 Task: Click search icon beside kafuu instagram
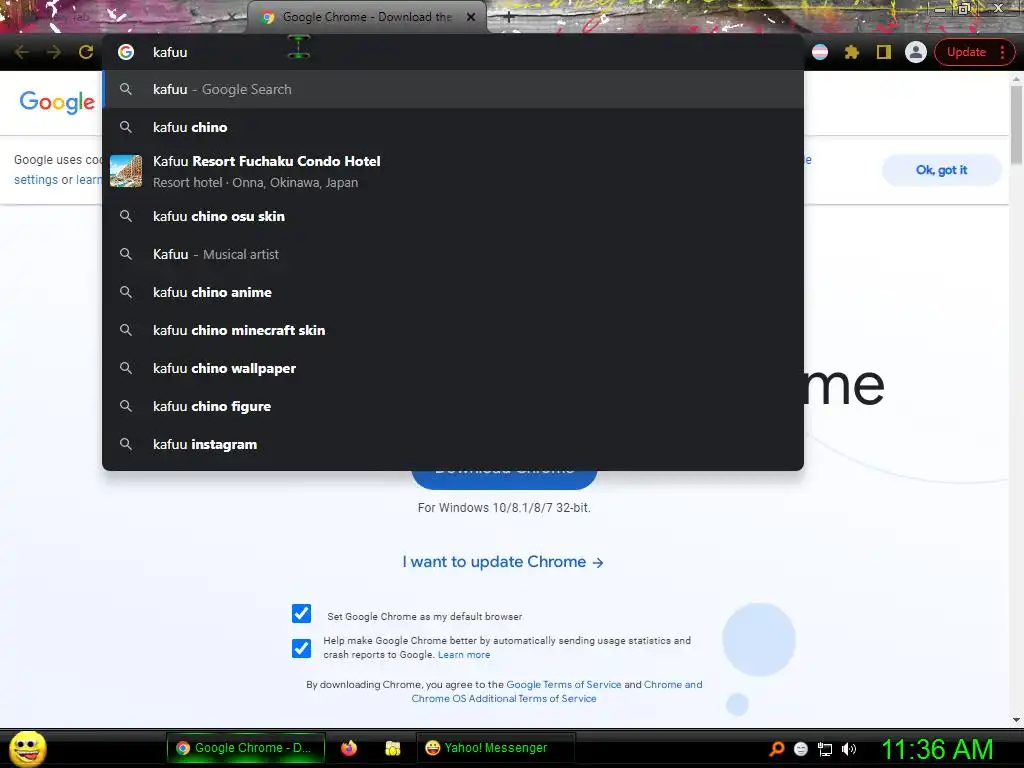[x=126, y=444]
